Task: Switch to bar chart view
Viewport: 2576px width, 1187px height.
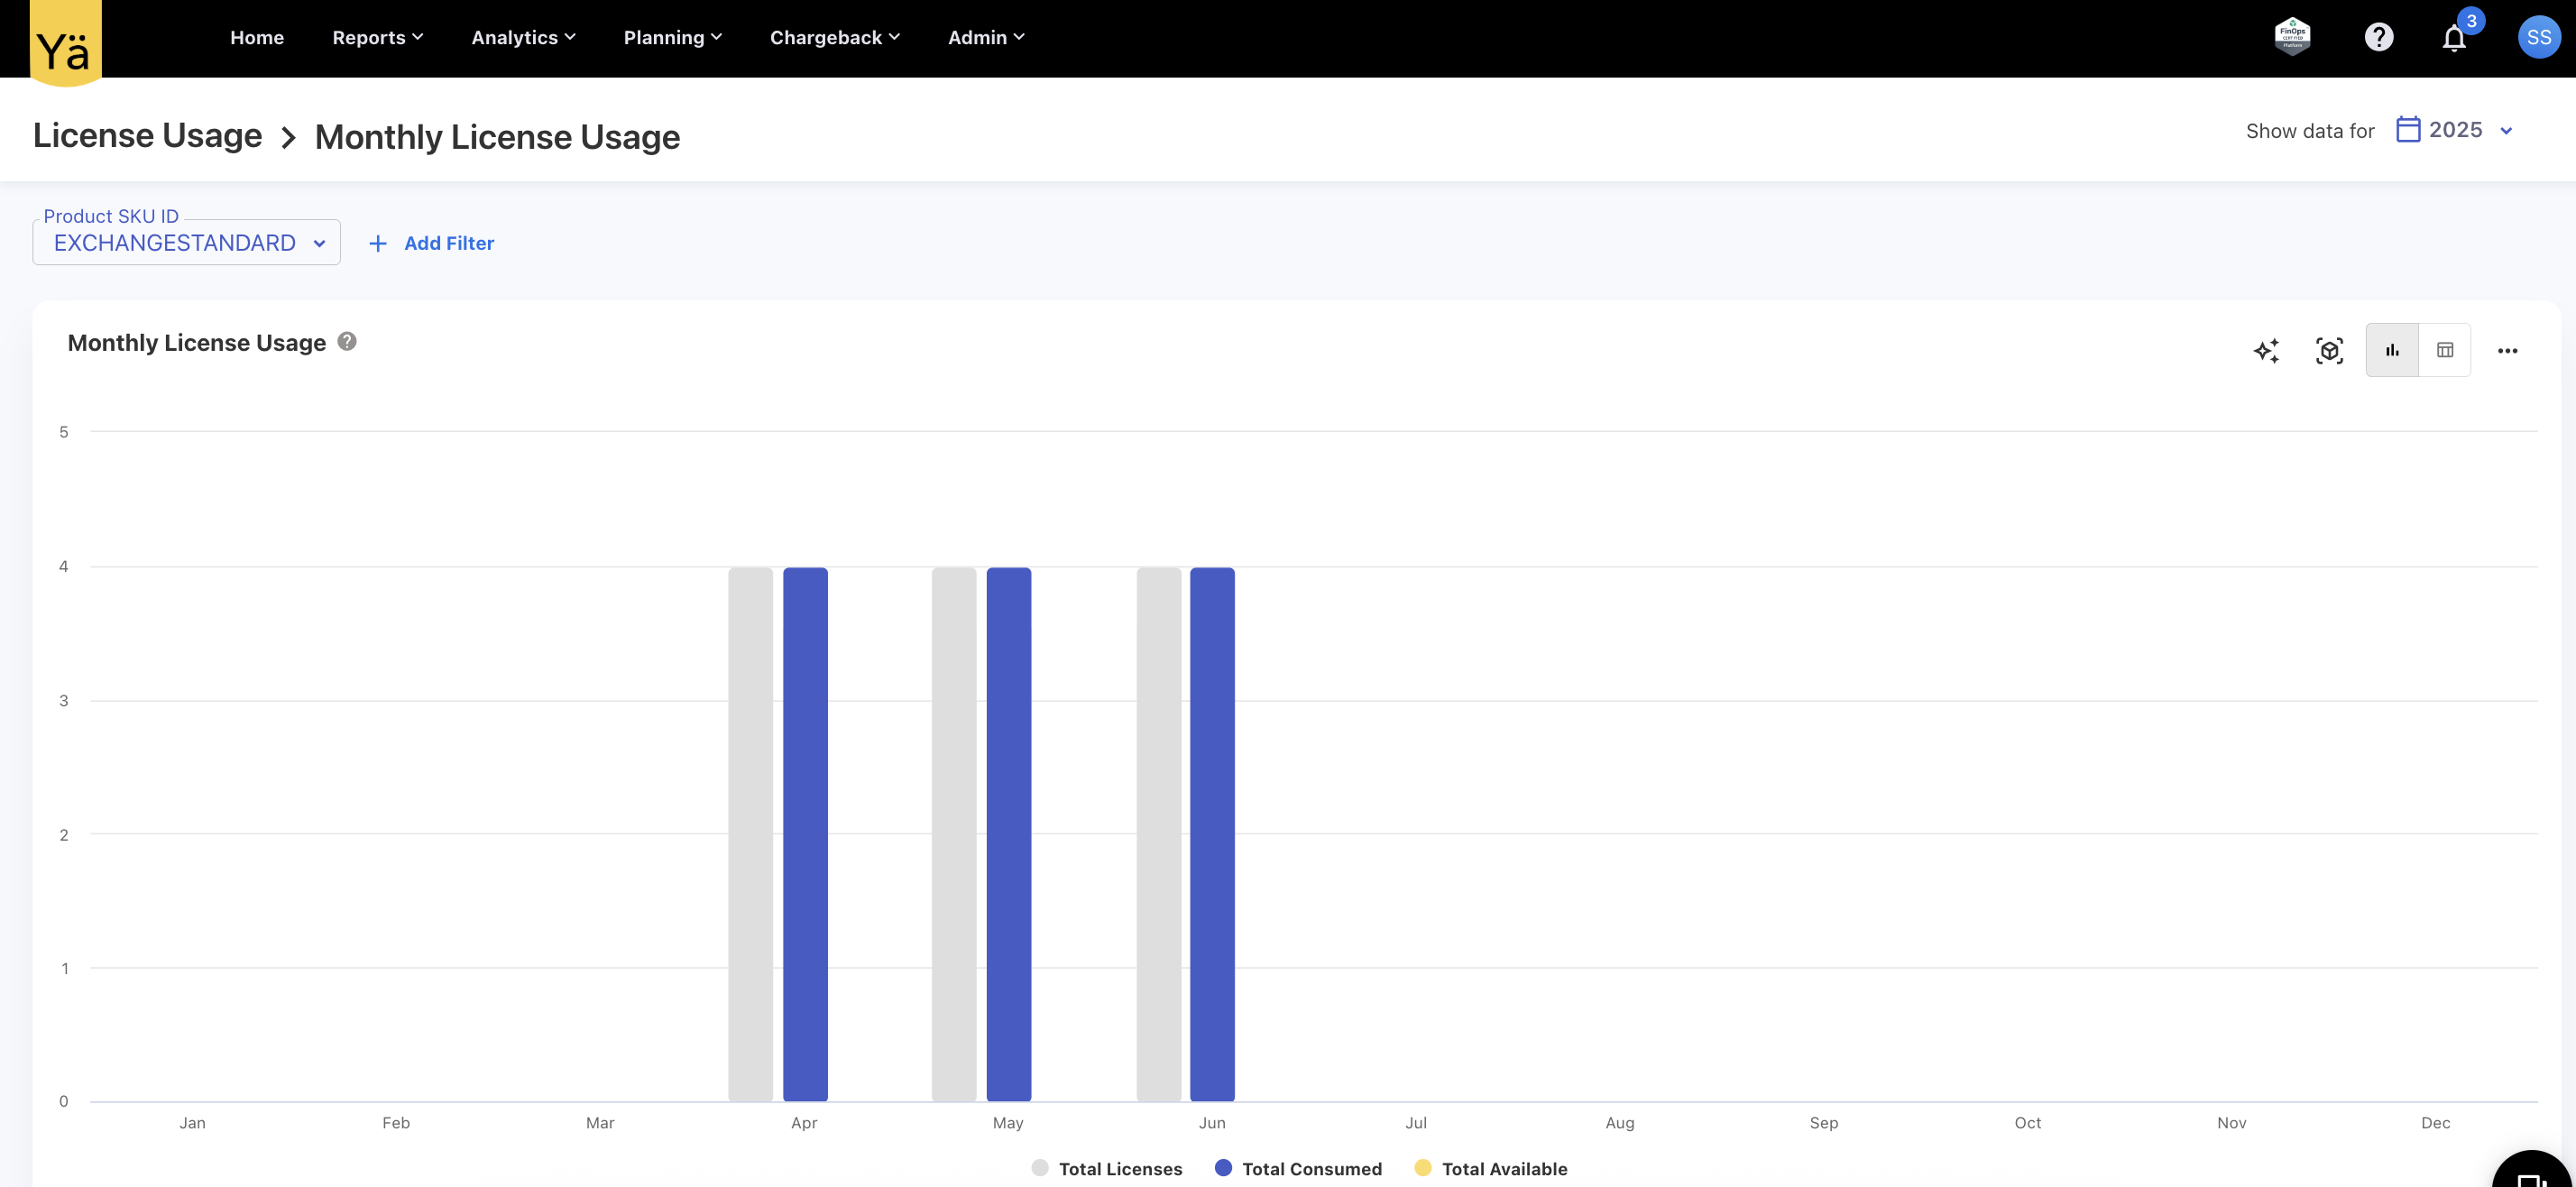Action: click(x=2392, y=351)
